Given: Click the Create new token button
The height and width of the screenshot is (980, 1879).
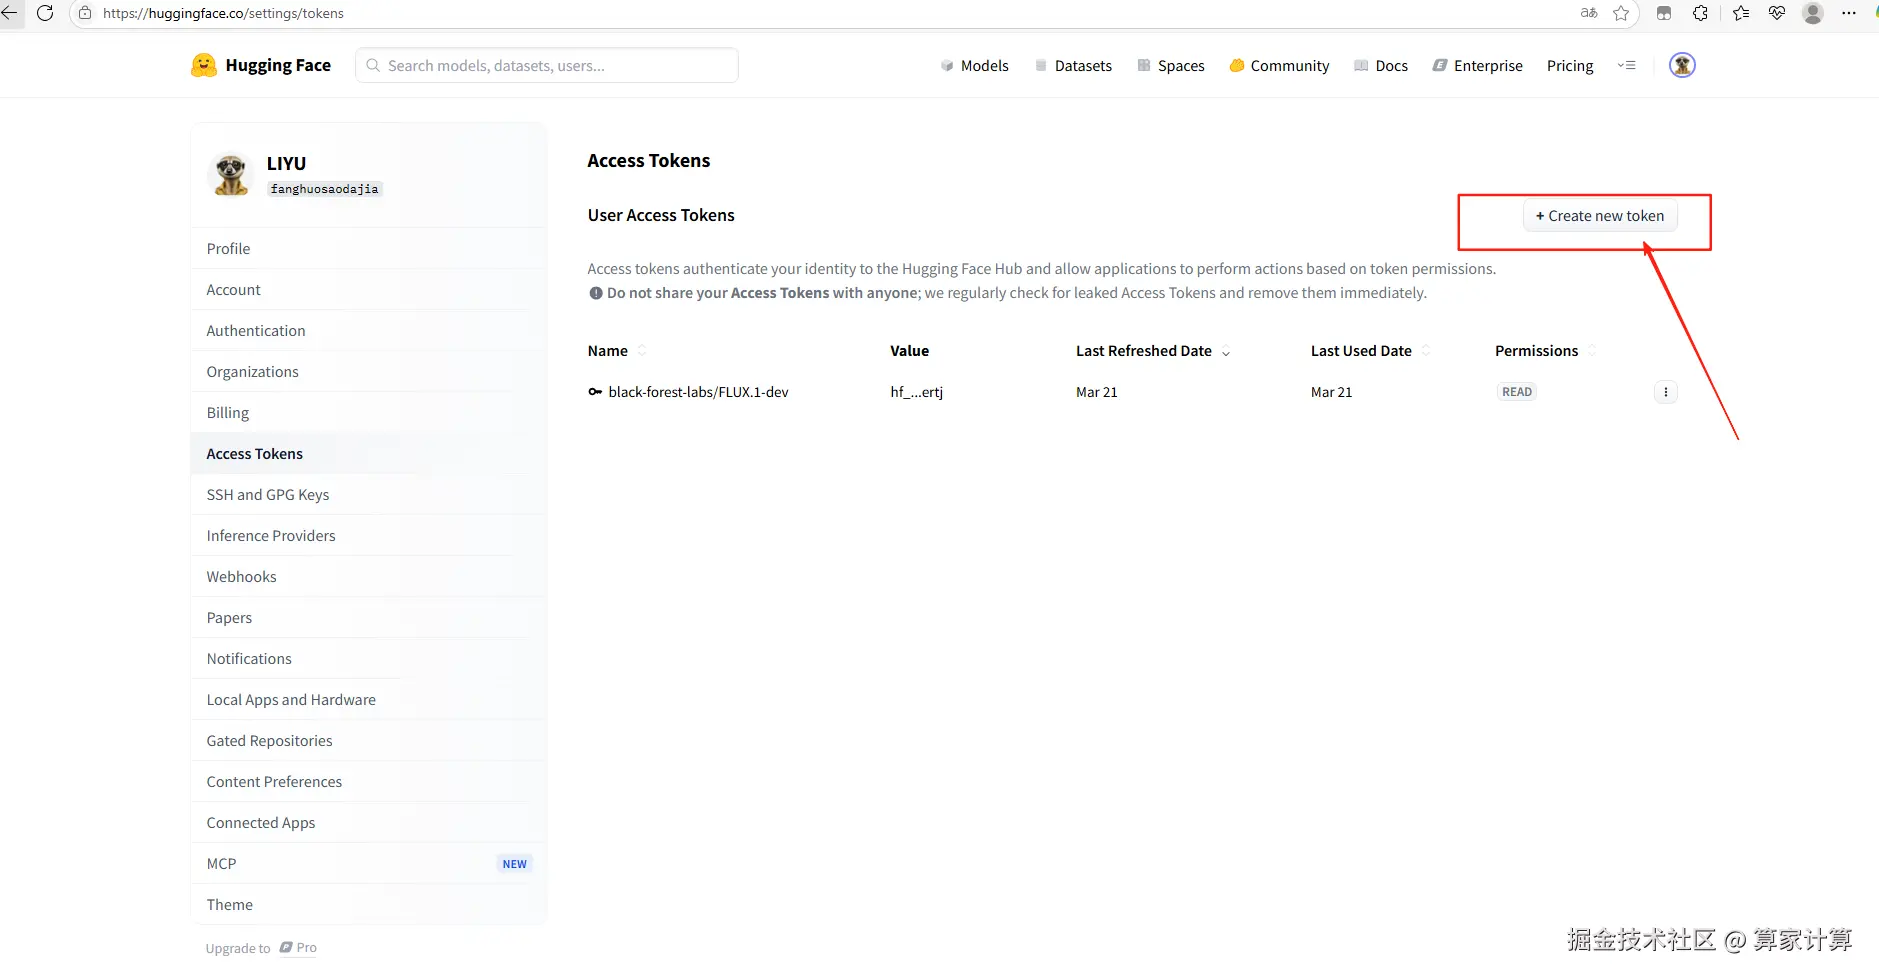Looking at the screenshot, I should click(1600, 216).
